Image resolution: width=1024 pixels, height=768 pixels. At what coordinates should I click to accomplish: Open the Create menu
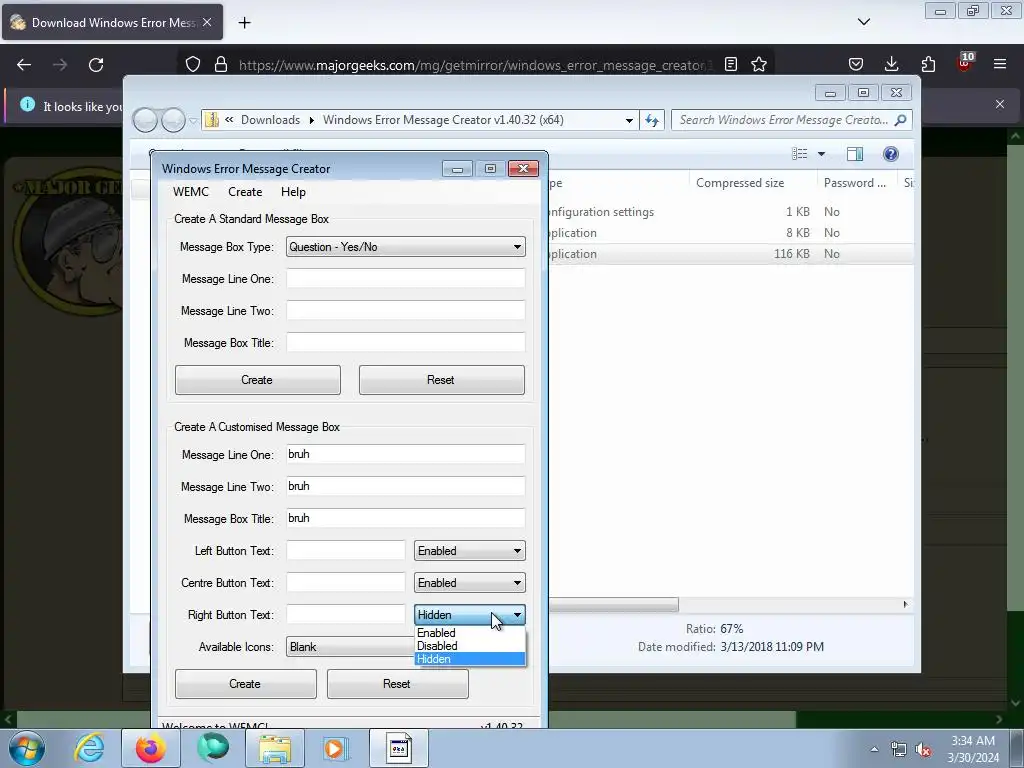245,192
